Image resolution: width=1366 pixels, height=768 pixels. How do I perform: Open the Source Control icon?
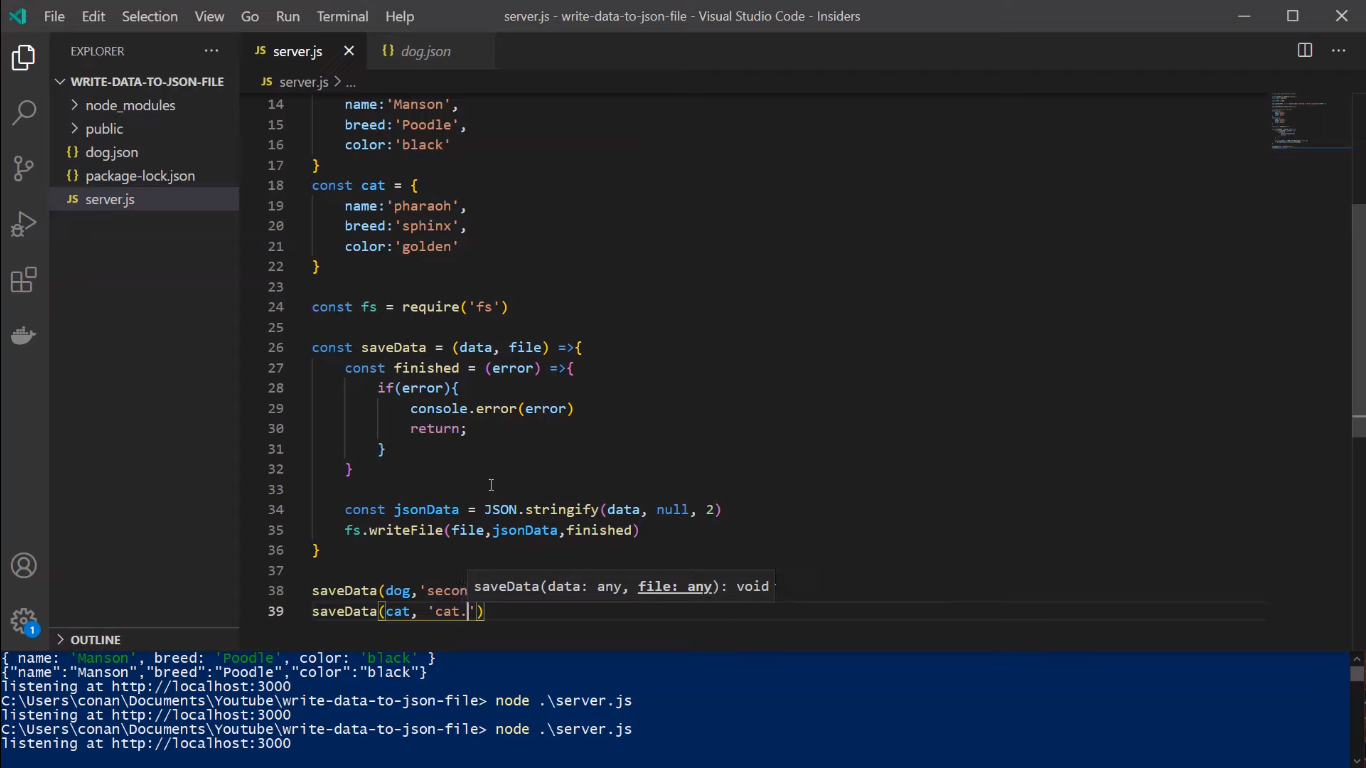(23, 168)
